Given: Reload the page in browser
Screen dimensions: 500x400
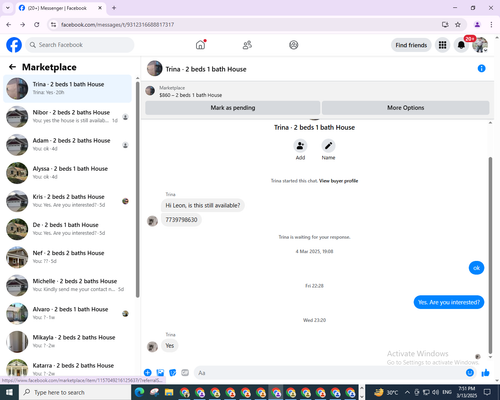Looking at the screenshot, I should click(x=37, y=24).
